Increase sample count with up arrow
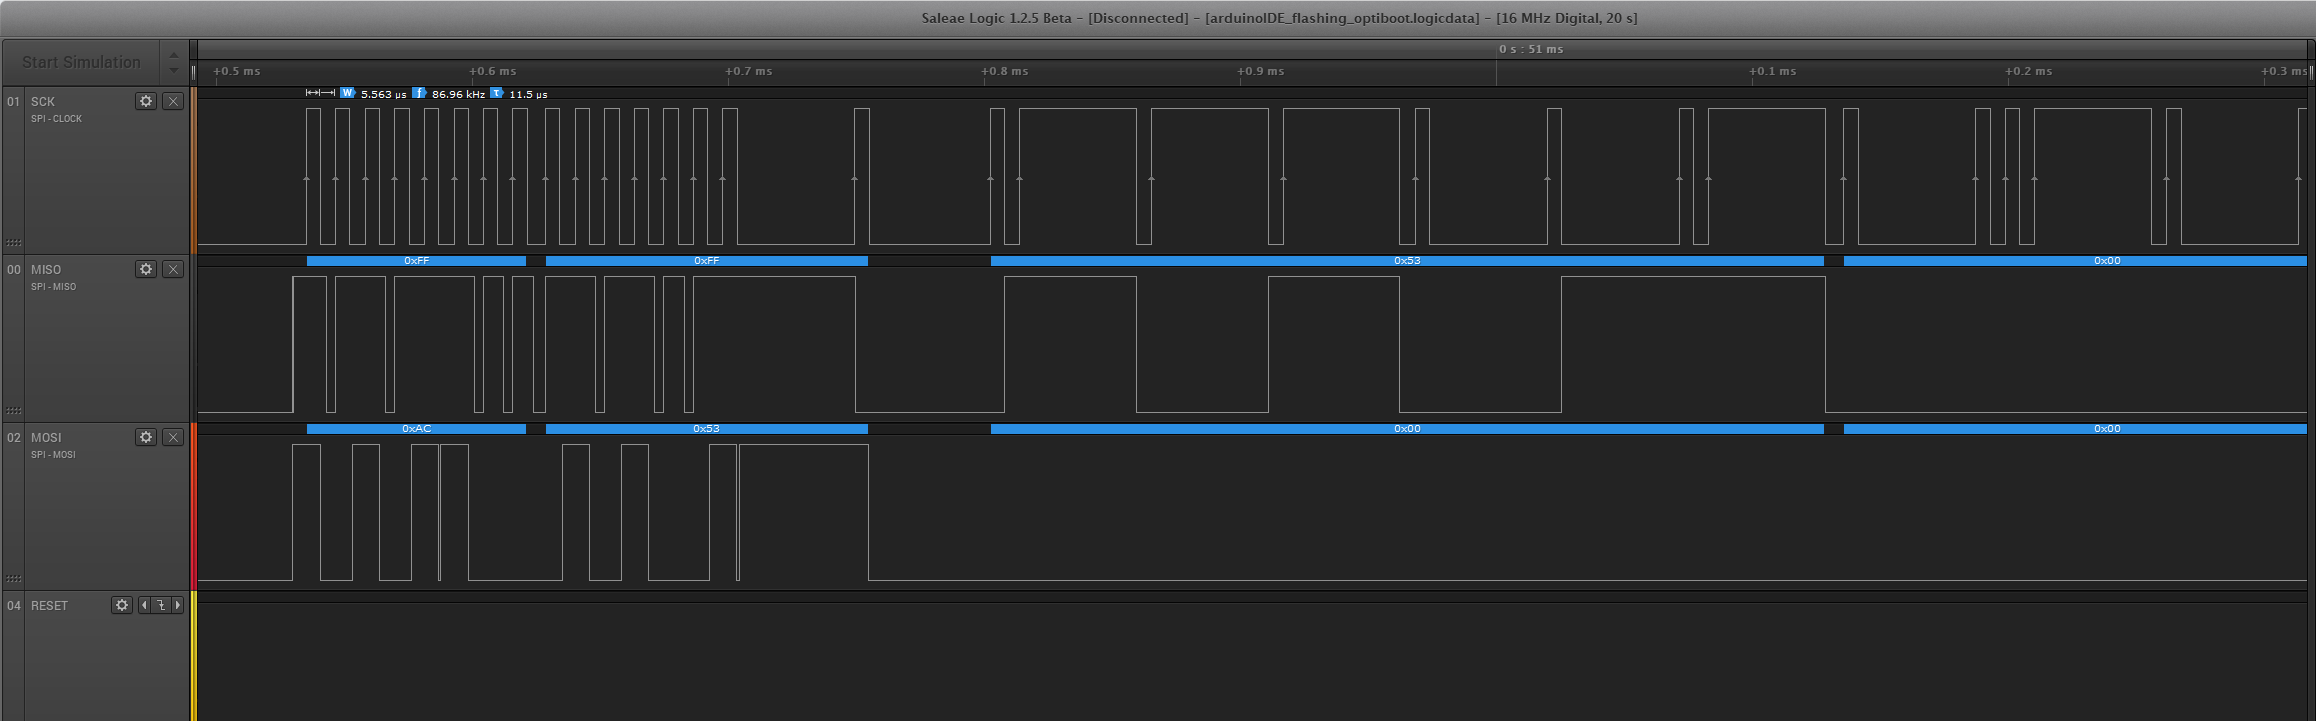2316x721 pixels. [174, 55]
